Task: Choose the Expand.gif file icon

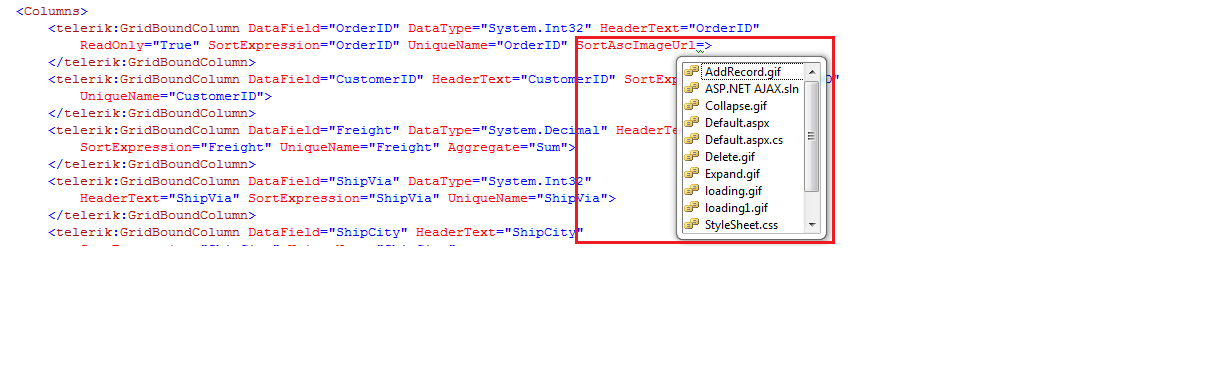Action: point(692,174)
